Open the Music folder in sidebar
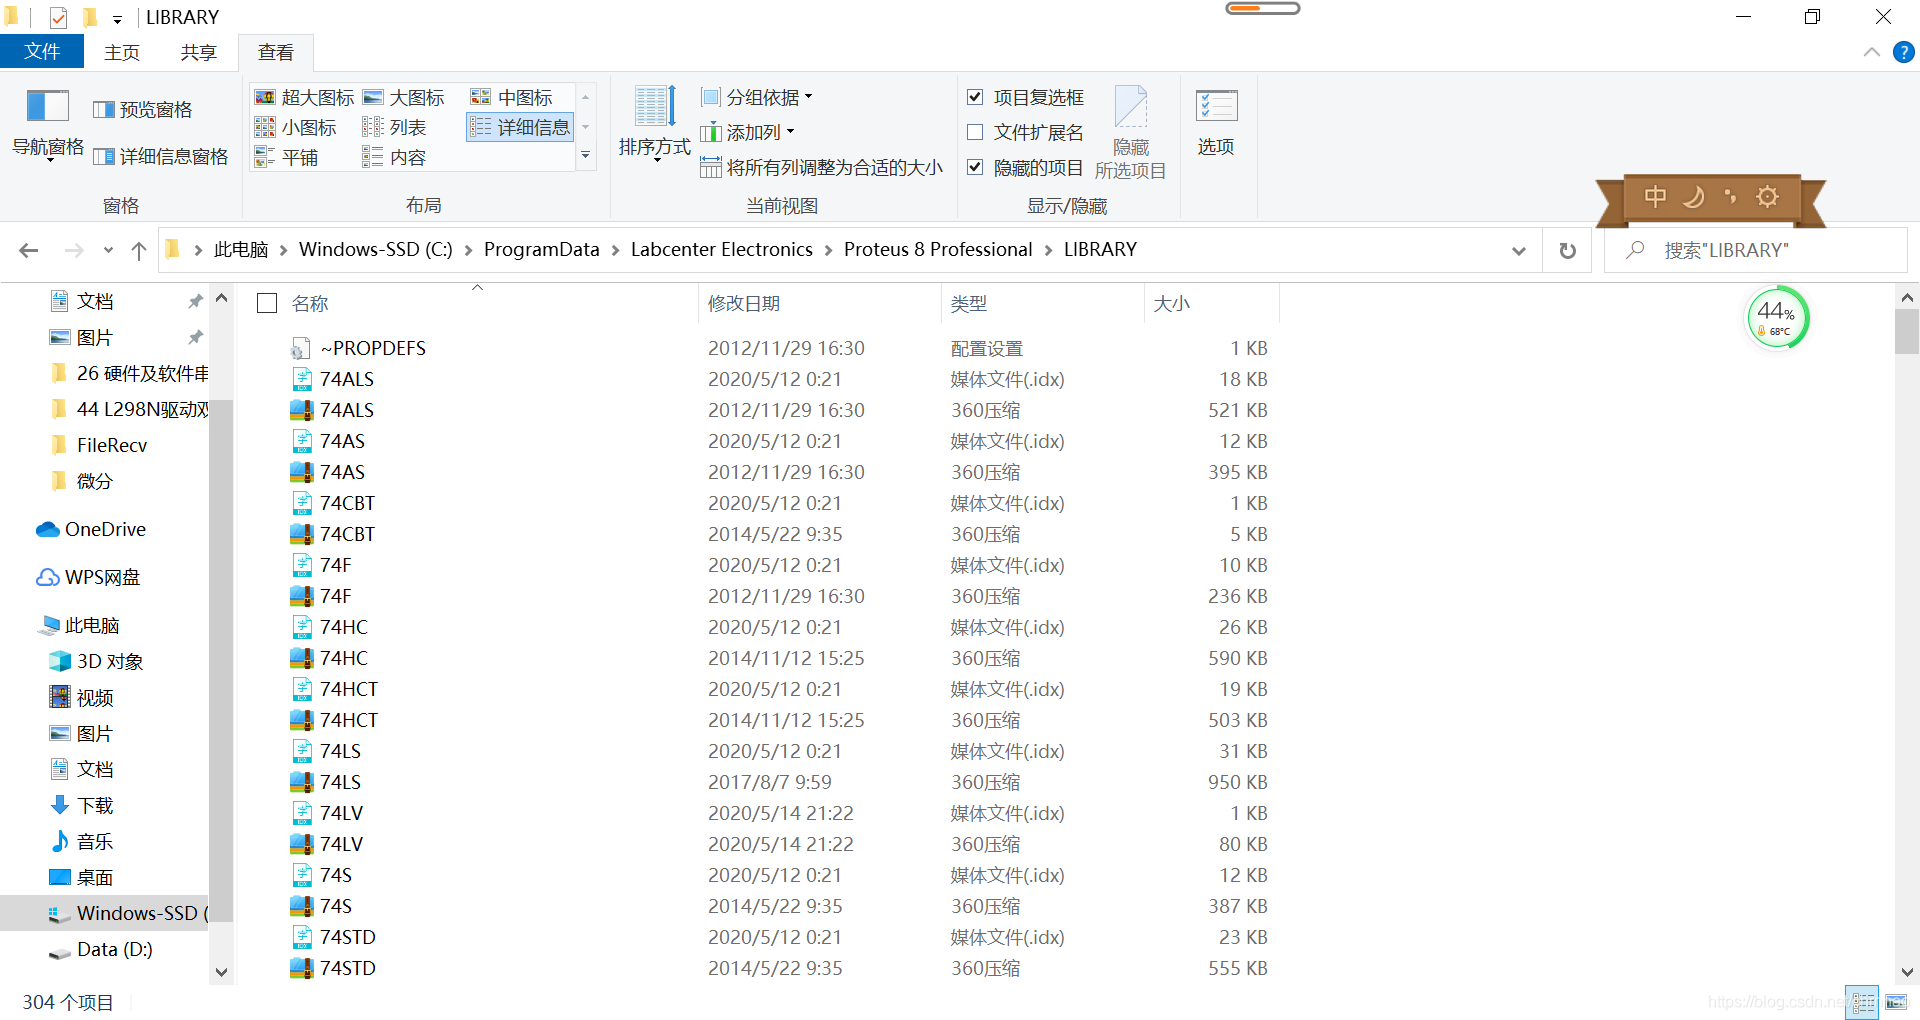The image size is (1920, 1020). click(81, 841)
